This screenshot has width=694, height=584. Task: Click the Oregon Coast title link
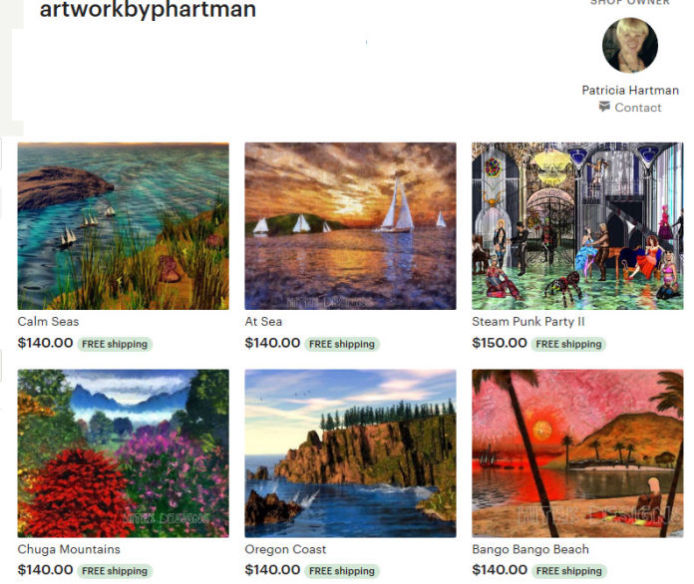(x=285, y=549)
